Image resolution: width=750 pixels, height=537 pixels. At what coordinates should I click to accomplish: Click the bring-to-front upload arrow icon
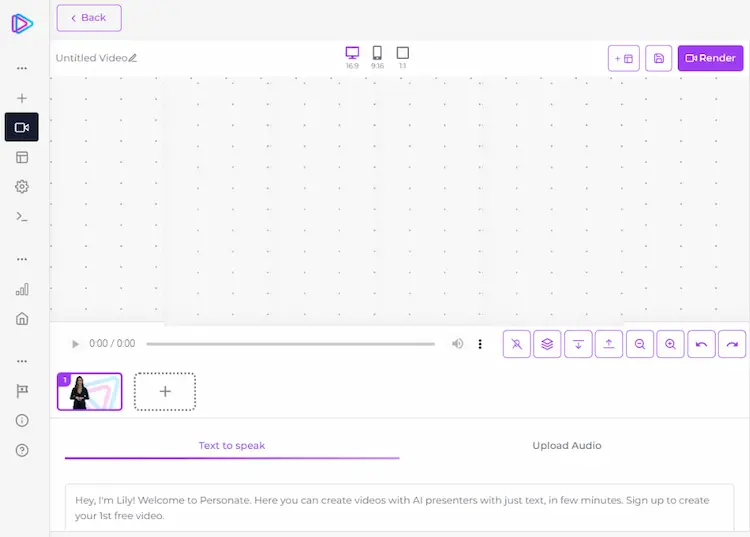[609, 344]
